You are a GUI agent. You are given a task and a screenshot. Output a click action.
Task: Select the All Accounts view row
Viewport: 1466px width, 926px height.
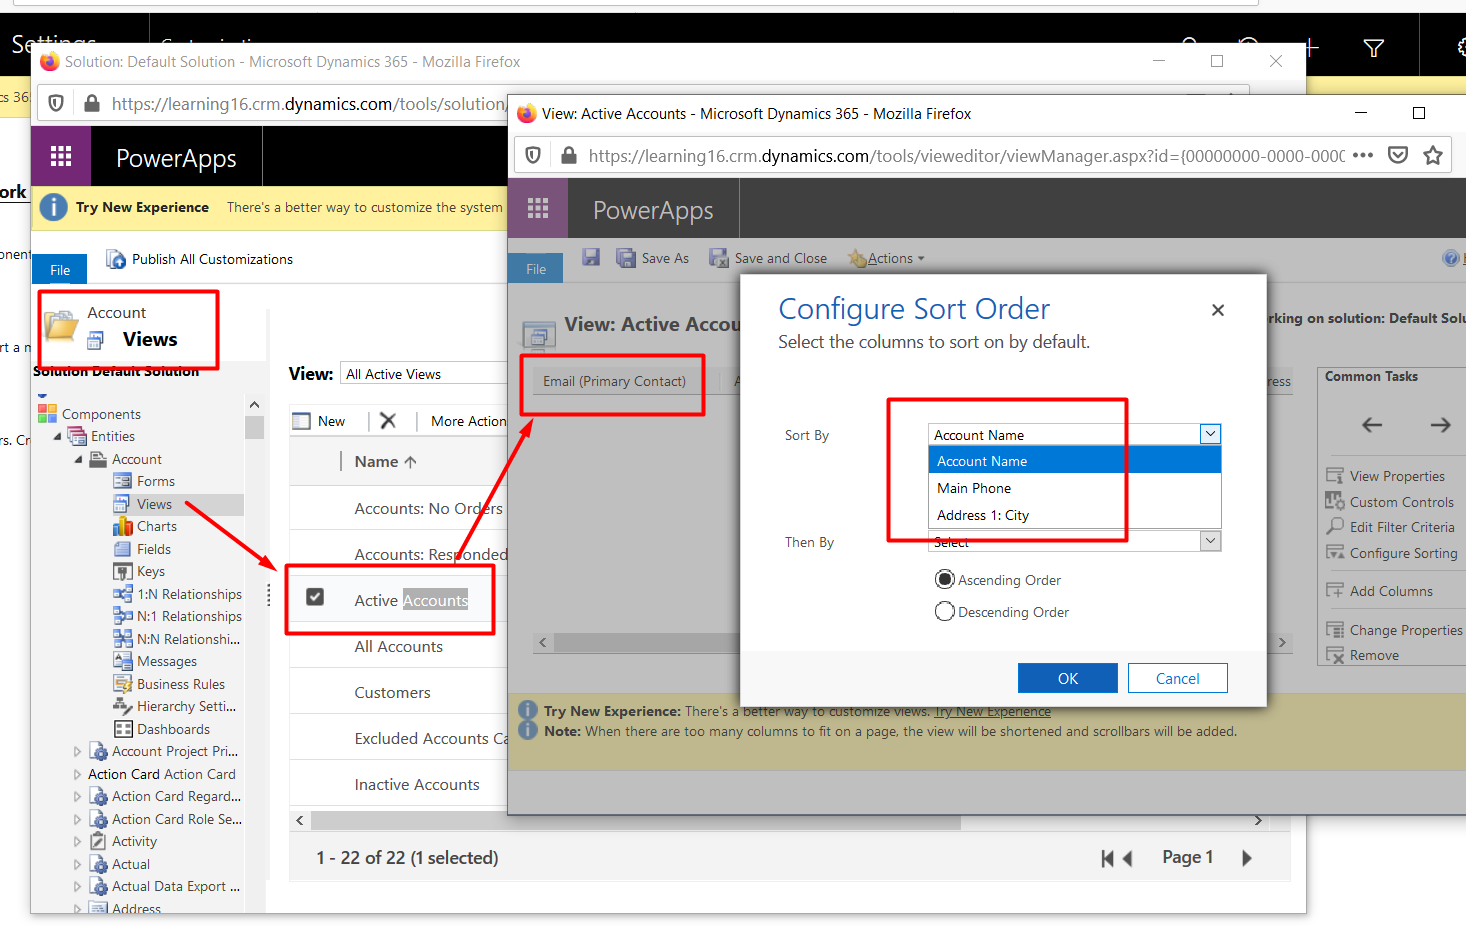click(398, 647)
